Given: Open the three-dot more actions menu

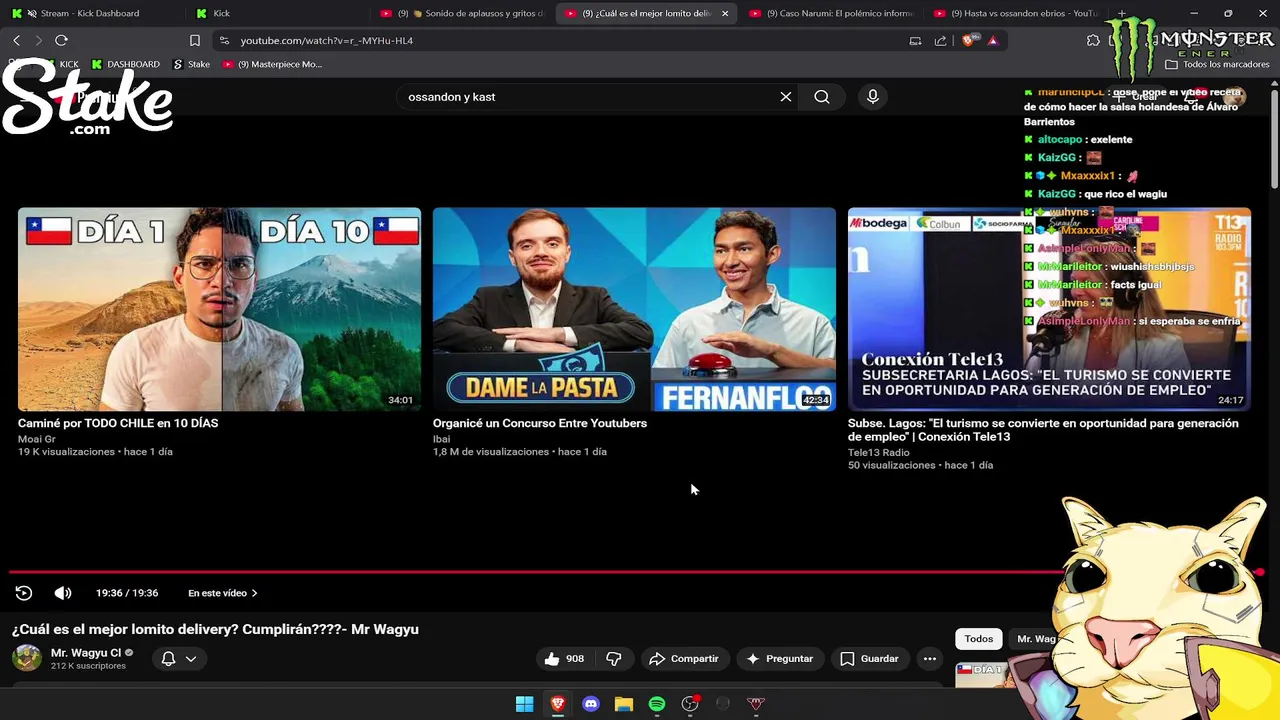Looking at the screenshot, I should [x=930, y=659].
